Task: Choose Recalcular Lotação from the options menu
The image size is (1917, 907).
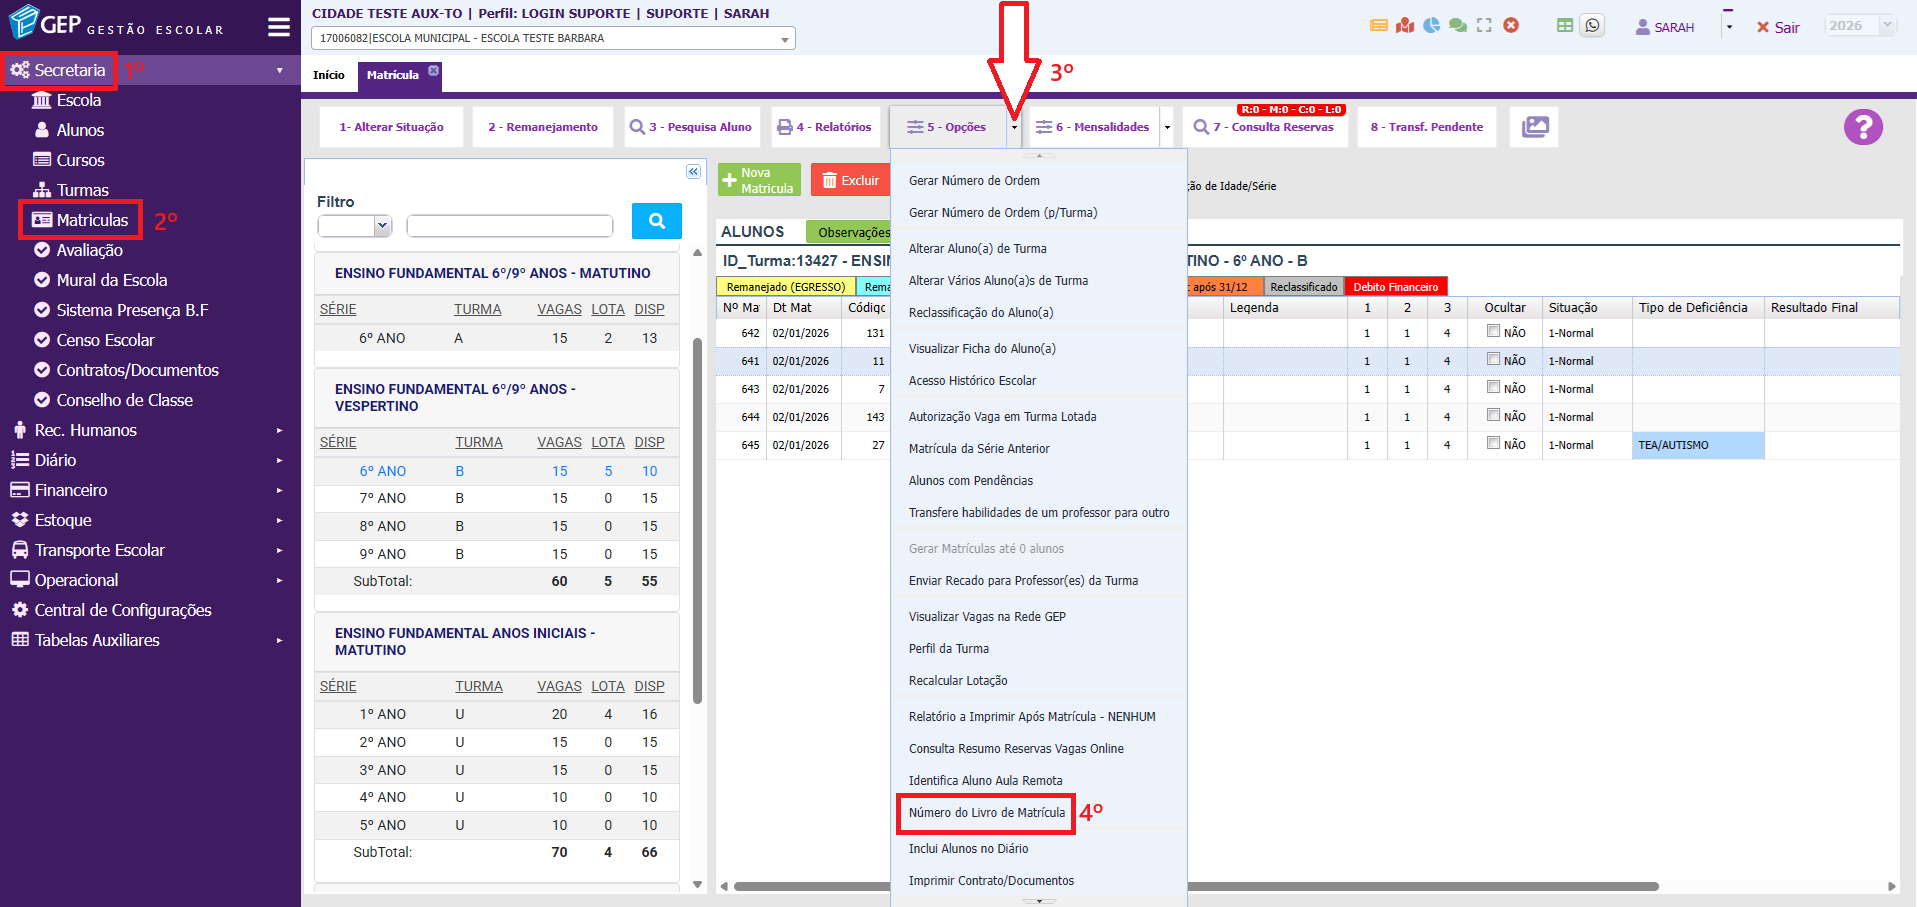Action: pos(957,681)
